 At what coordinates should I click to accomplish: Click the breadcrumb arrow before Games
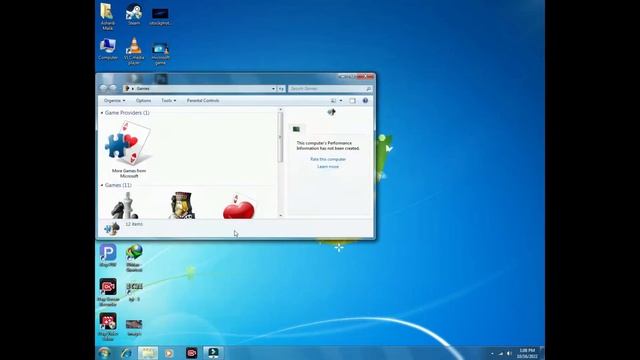133,89
